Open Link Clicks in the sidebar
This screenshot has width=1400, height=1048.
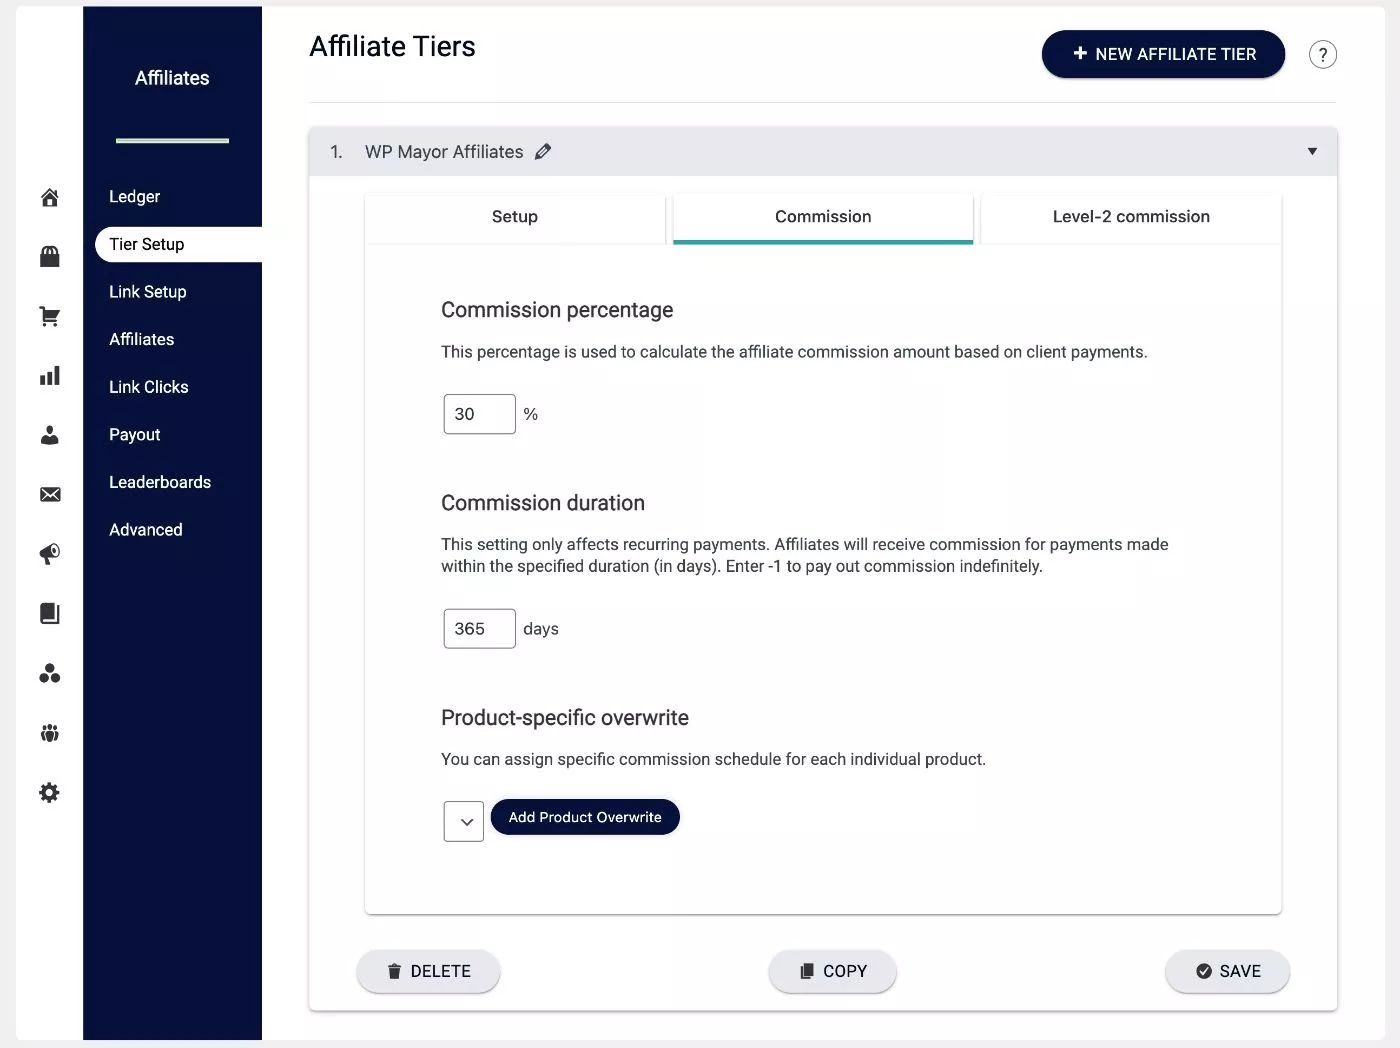[149, 387]
